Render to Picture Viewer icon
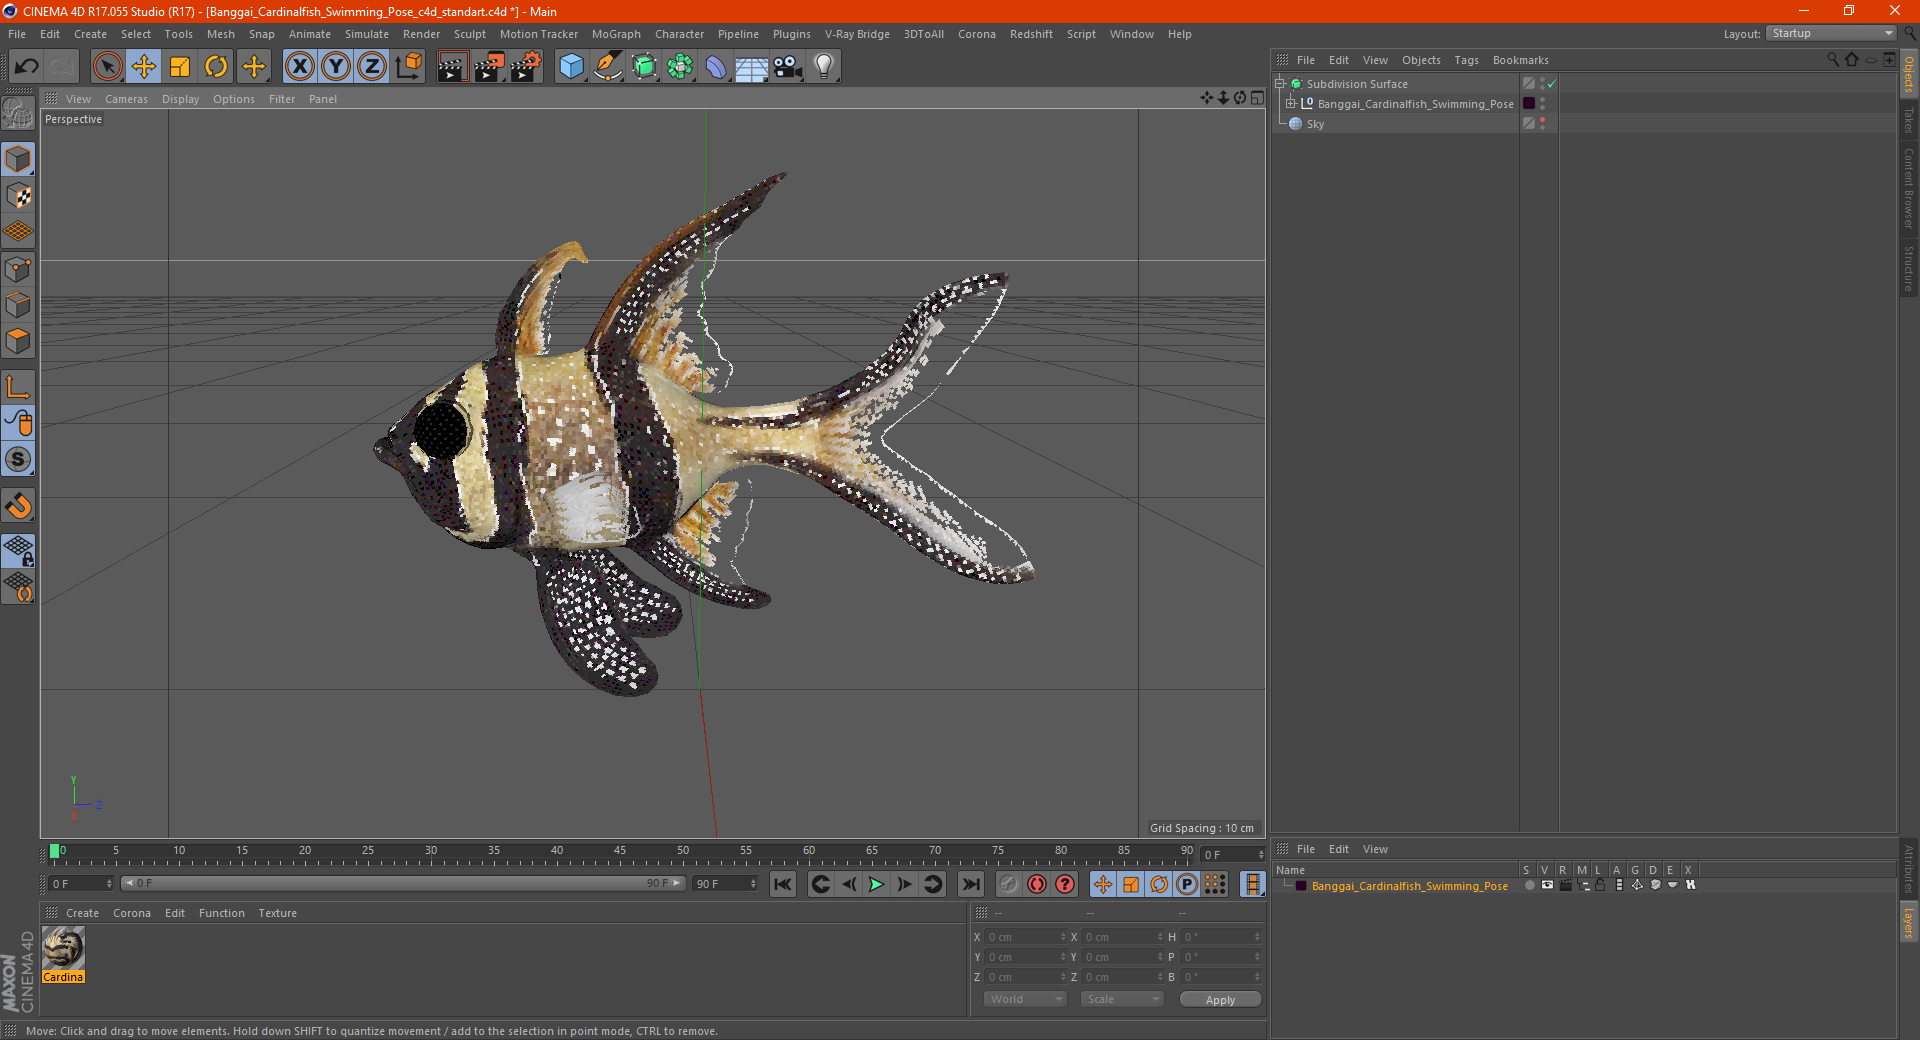The height and width of the screenshot is (1040, 1920). pyautogui.click(x=489, y=67)
